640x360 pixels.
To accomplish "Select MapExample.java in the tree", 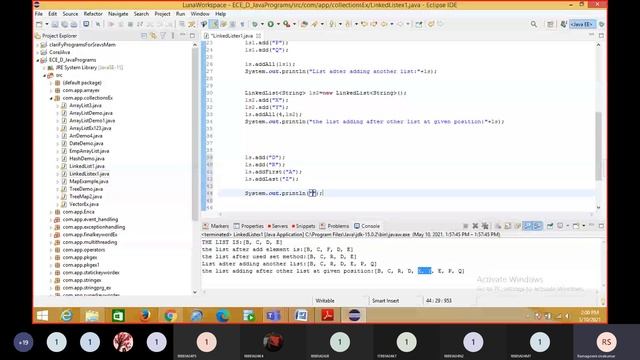I will click(89, 181).
